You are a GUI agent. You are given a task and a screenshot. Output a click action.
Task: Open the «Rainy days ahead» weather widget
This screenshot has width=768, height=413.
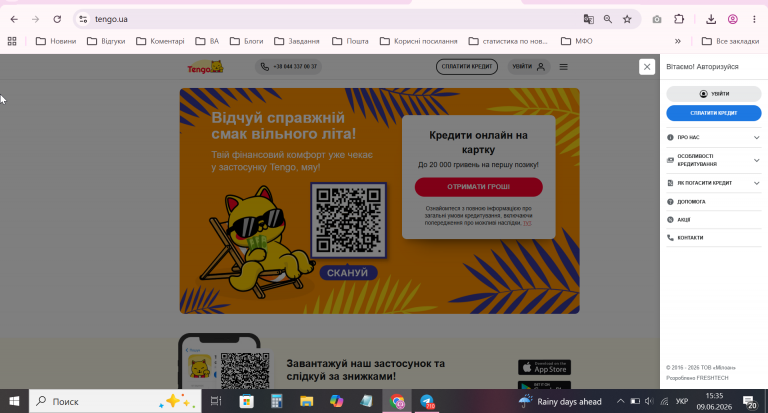[x=560, y=401]
